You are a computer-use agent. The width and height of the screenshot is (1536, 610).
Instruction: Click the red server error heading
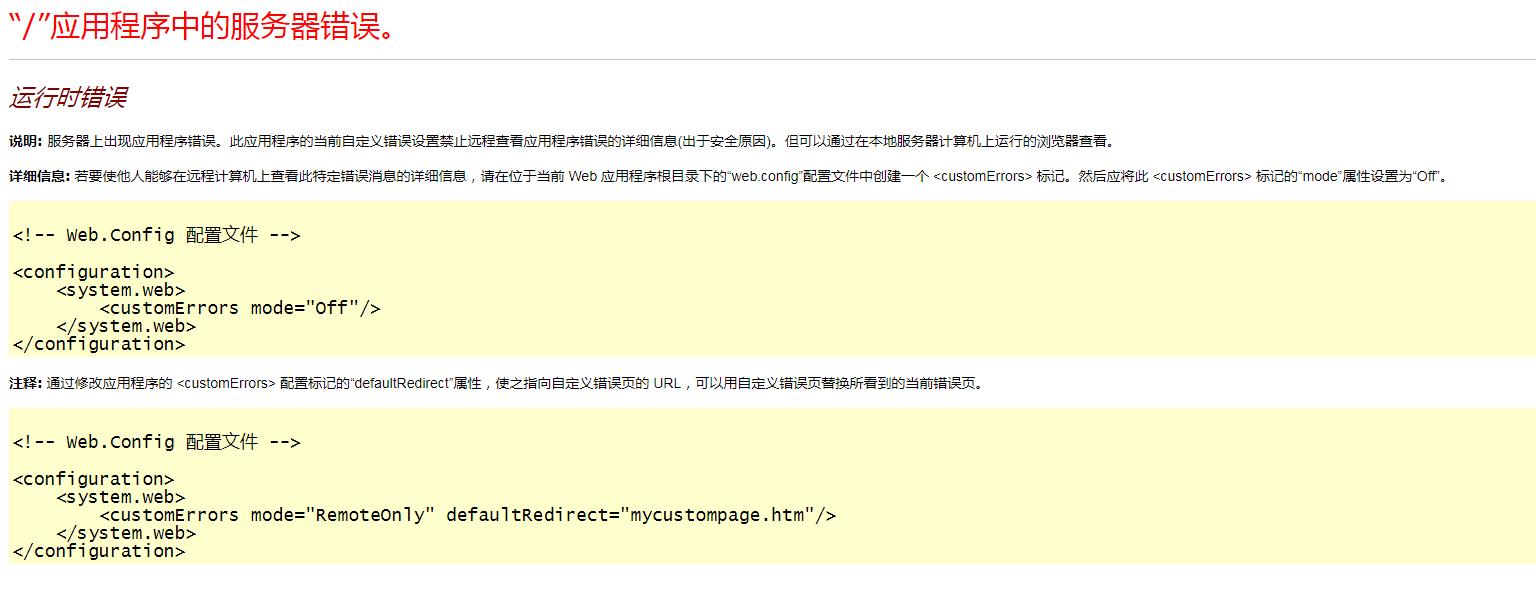(x=202, y=27)
